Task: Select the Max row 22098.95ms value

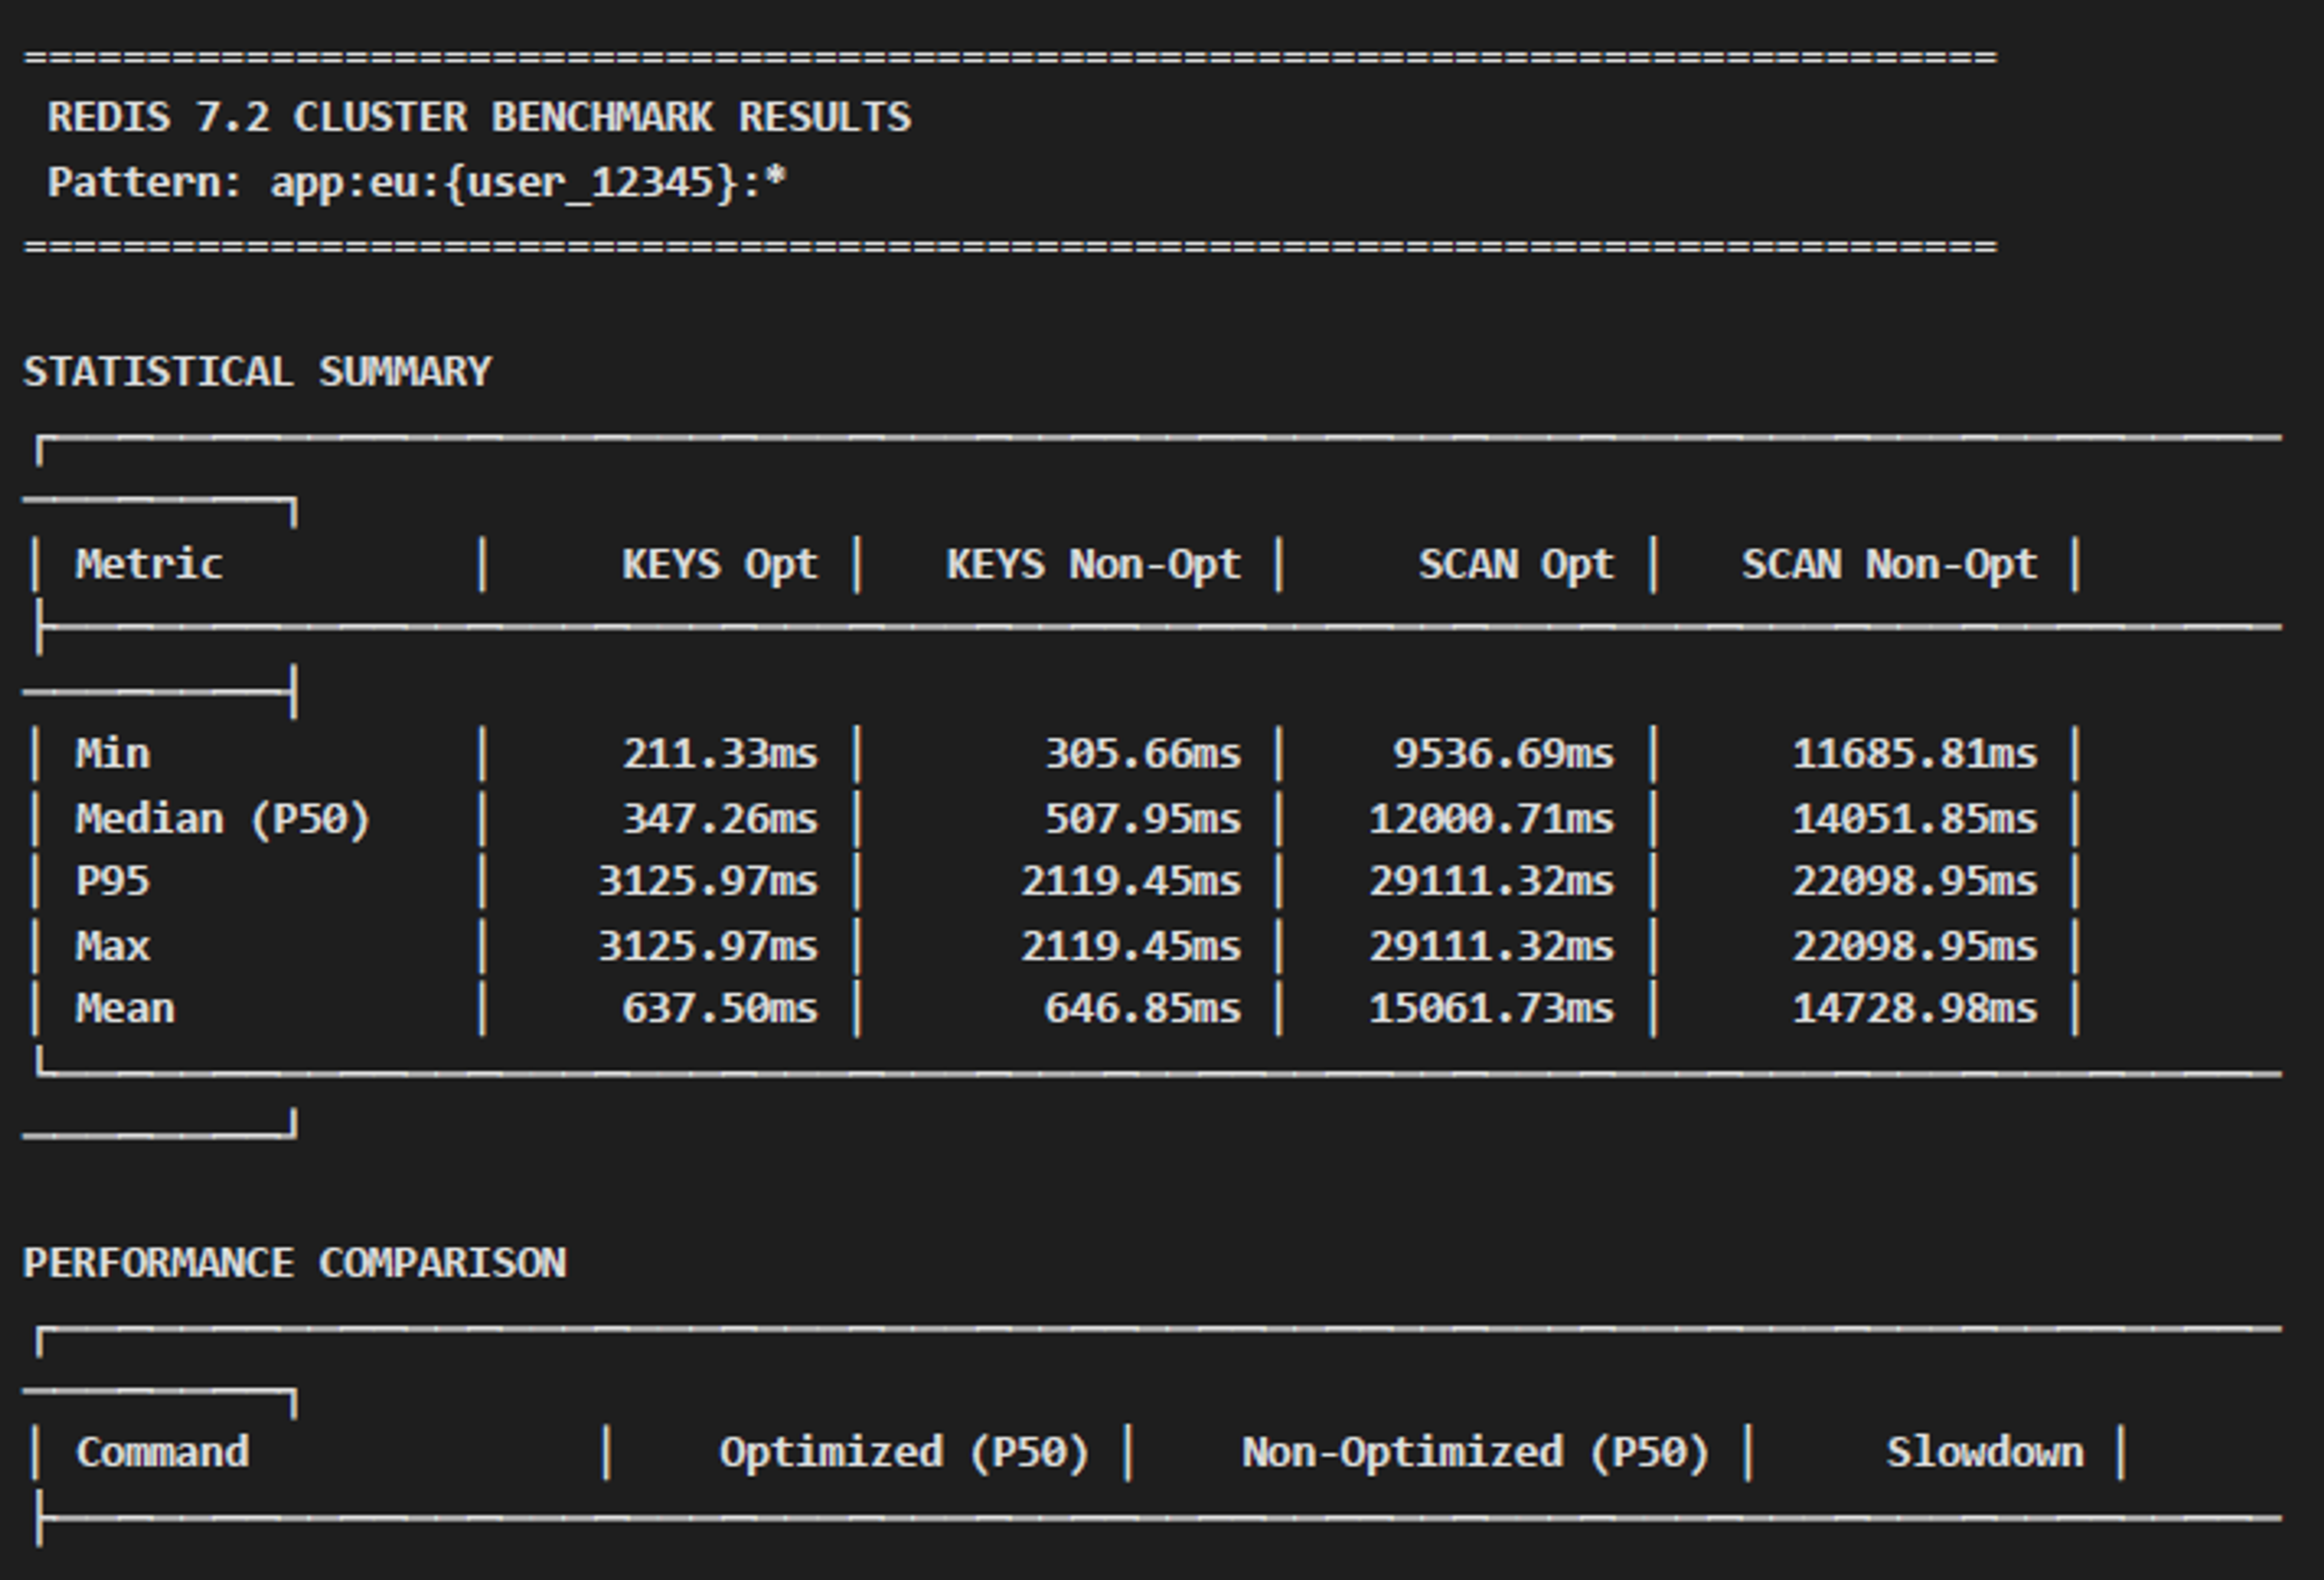Action: coord(1914,946)
